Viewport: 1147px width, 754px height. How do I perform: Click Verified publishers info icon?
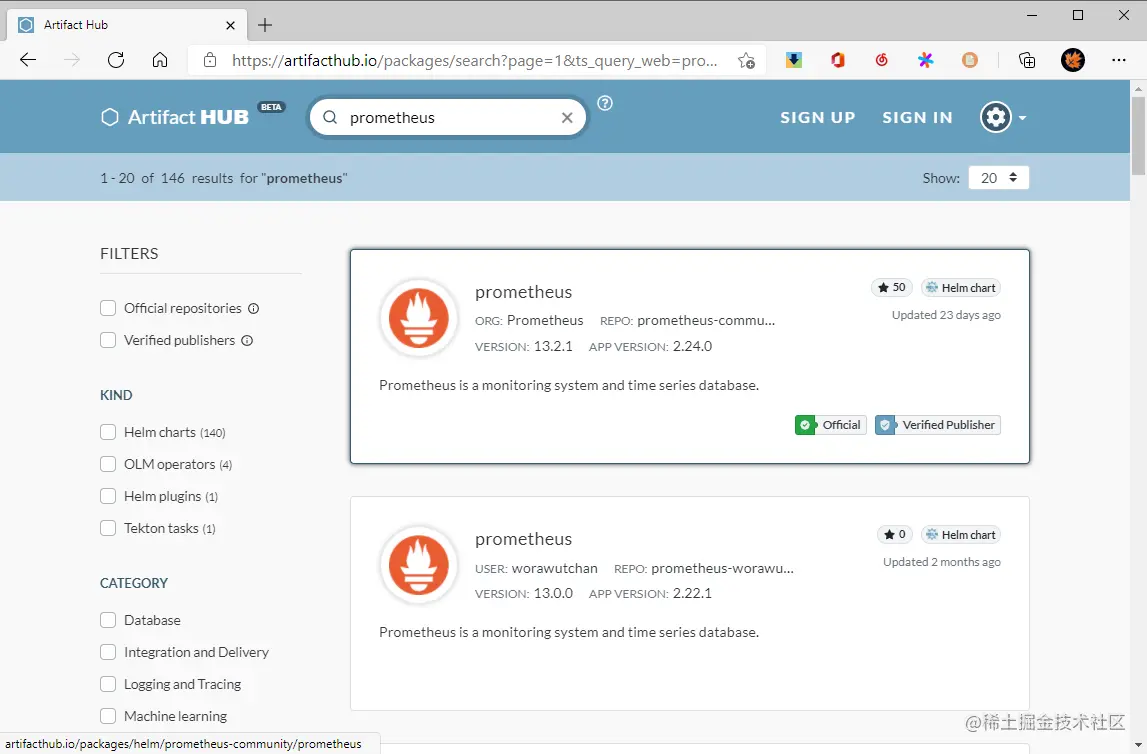pyautogui.click(x=247, y=341)
